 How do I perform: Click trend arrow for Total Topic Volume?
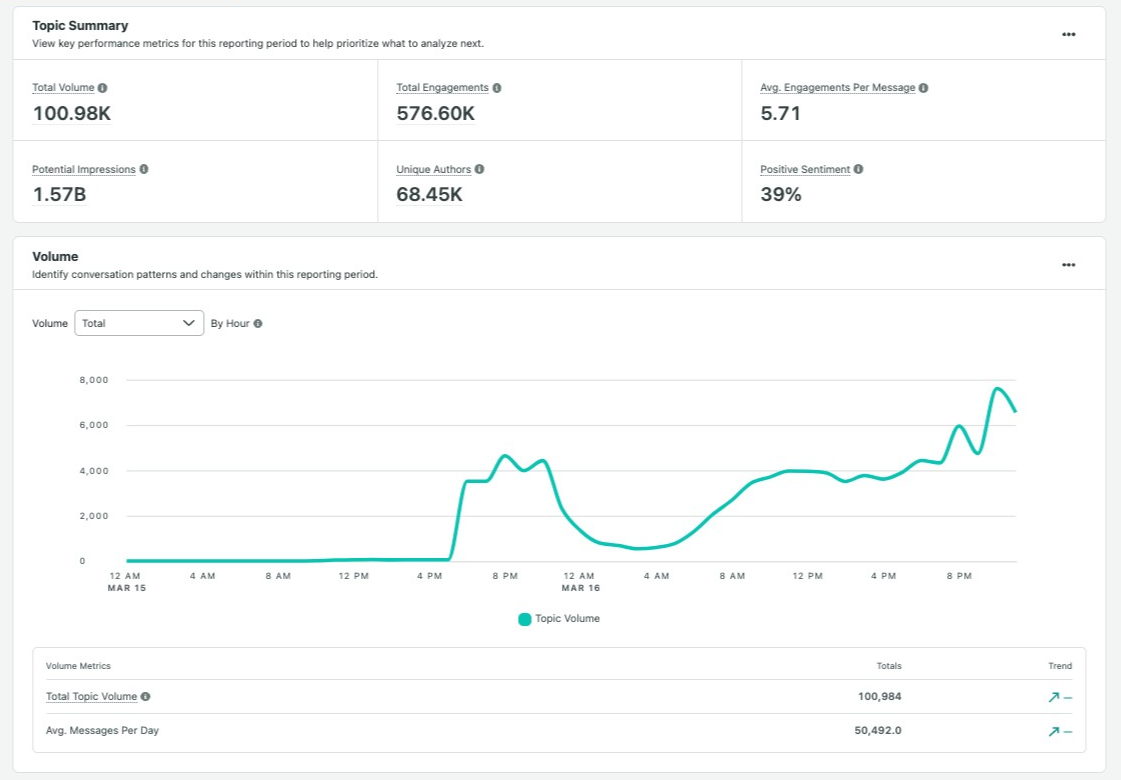(1053, 698)
